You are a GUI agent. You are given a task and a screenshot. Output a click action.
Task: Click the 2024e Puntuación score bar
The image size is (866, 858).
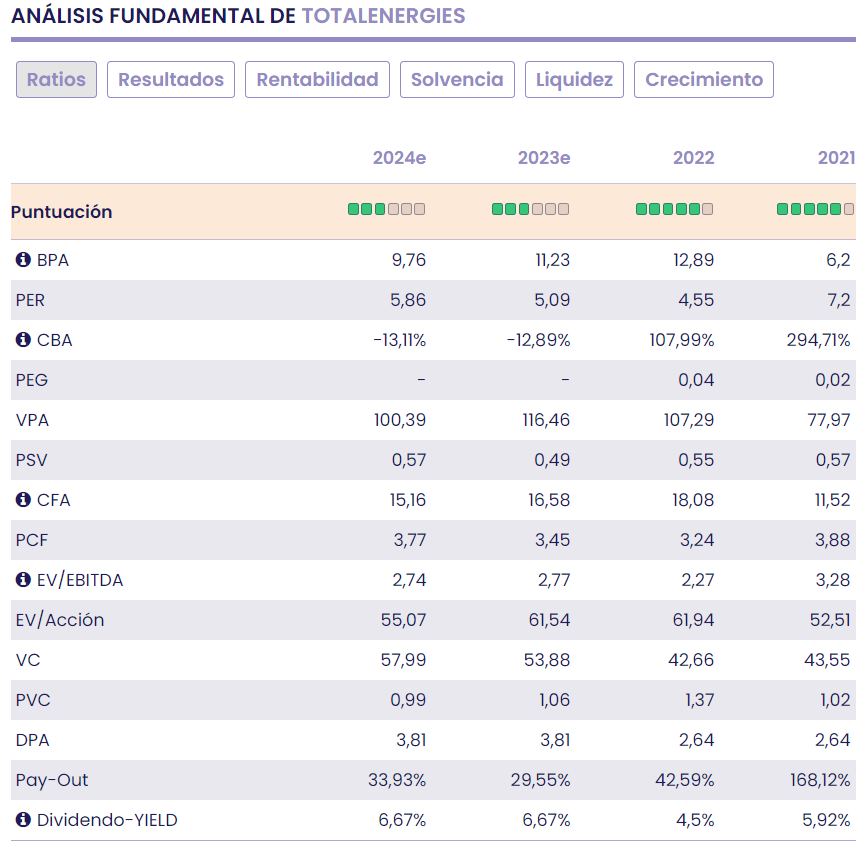click(386, 209)
